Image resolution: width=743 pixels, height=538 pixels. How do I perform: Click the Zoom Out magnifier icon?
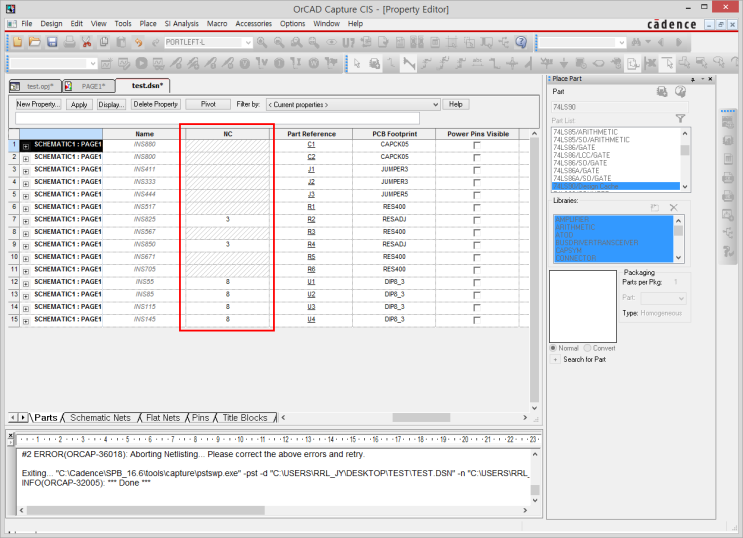tap(279, 42)
